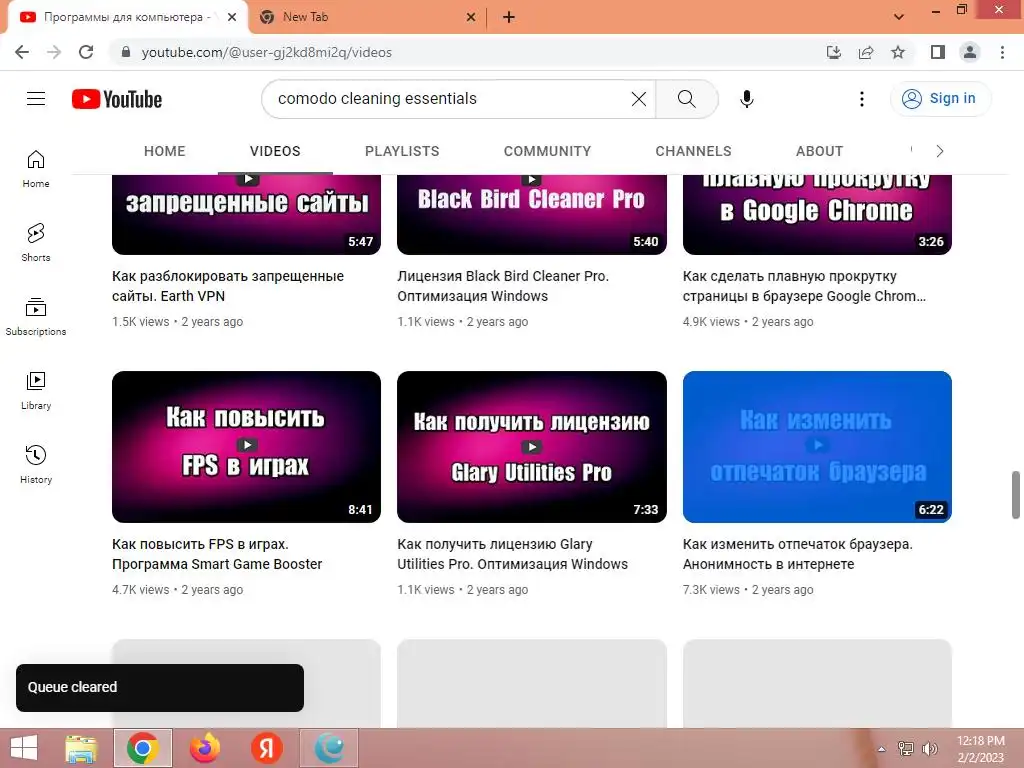The height and width of the screenshot is (768, 1024).
Task: View site info via the lock icon
Action: pyautogui.click(x=126, y=52)
